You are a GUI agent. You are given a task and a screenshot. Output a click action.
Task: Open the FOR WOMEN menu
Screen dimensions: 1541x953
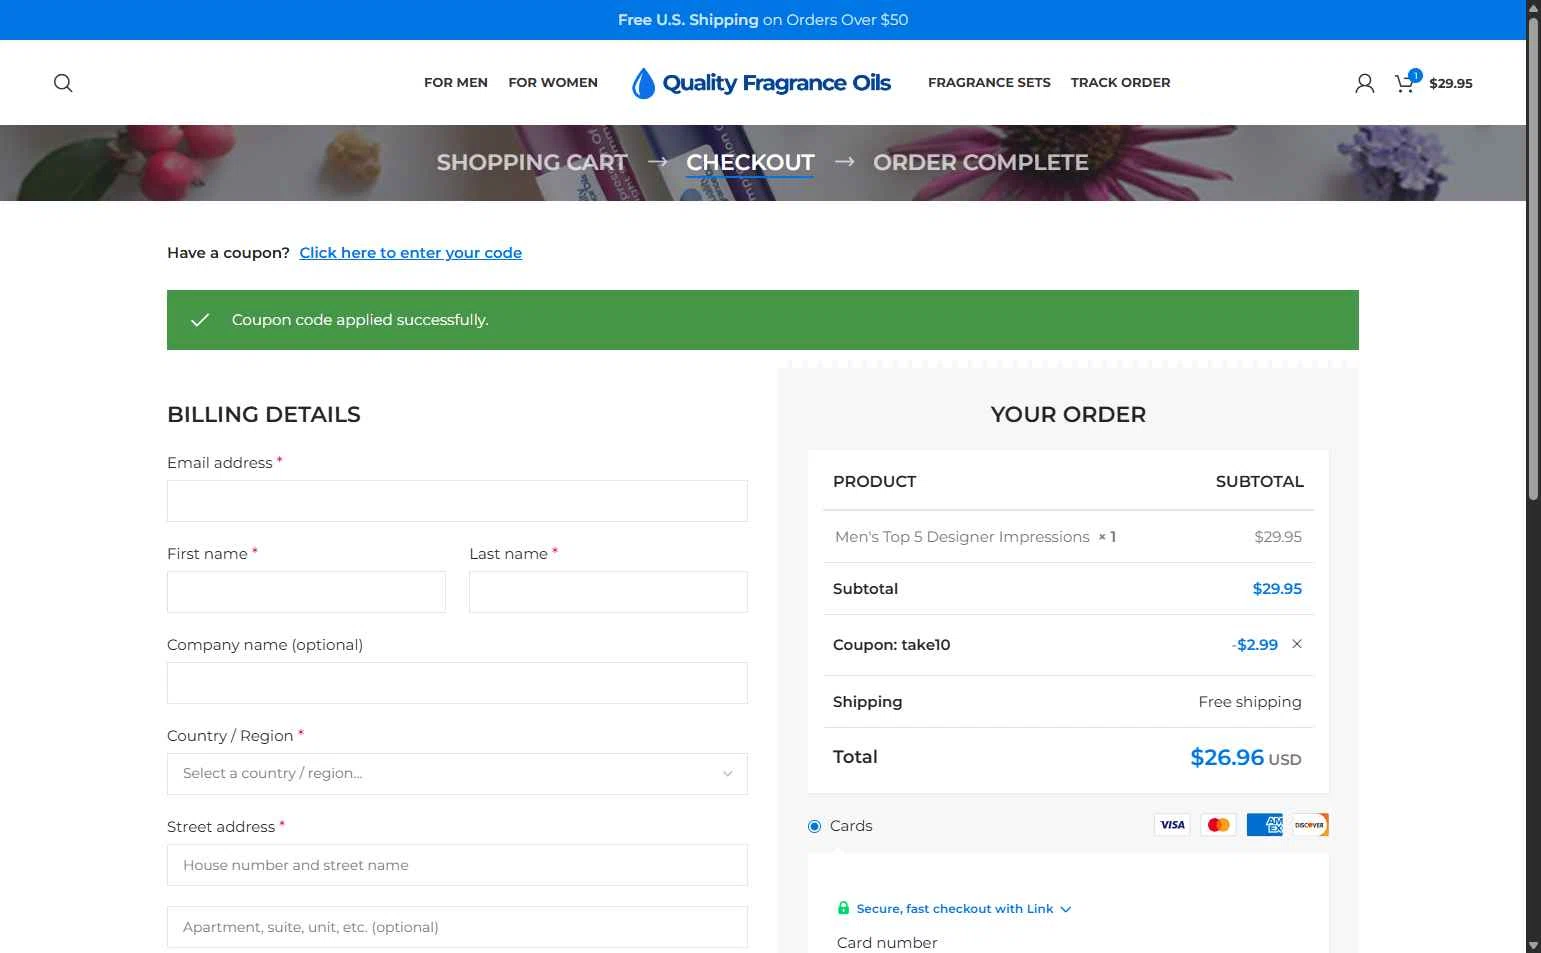point(553,83)
